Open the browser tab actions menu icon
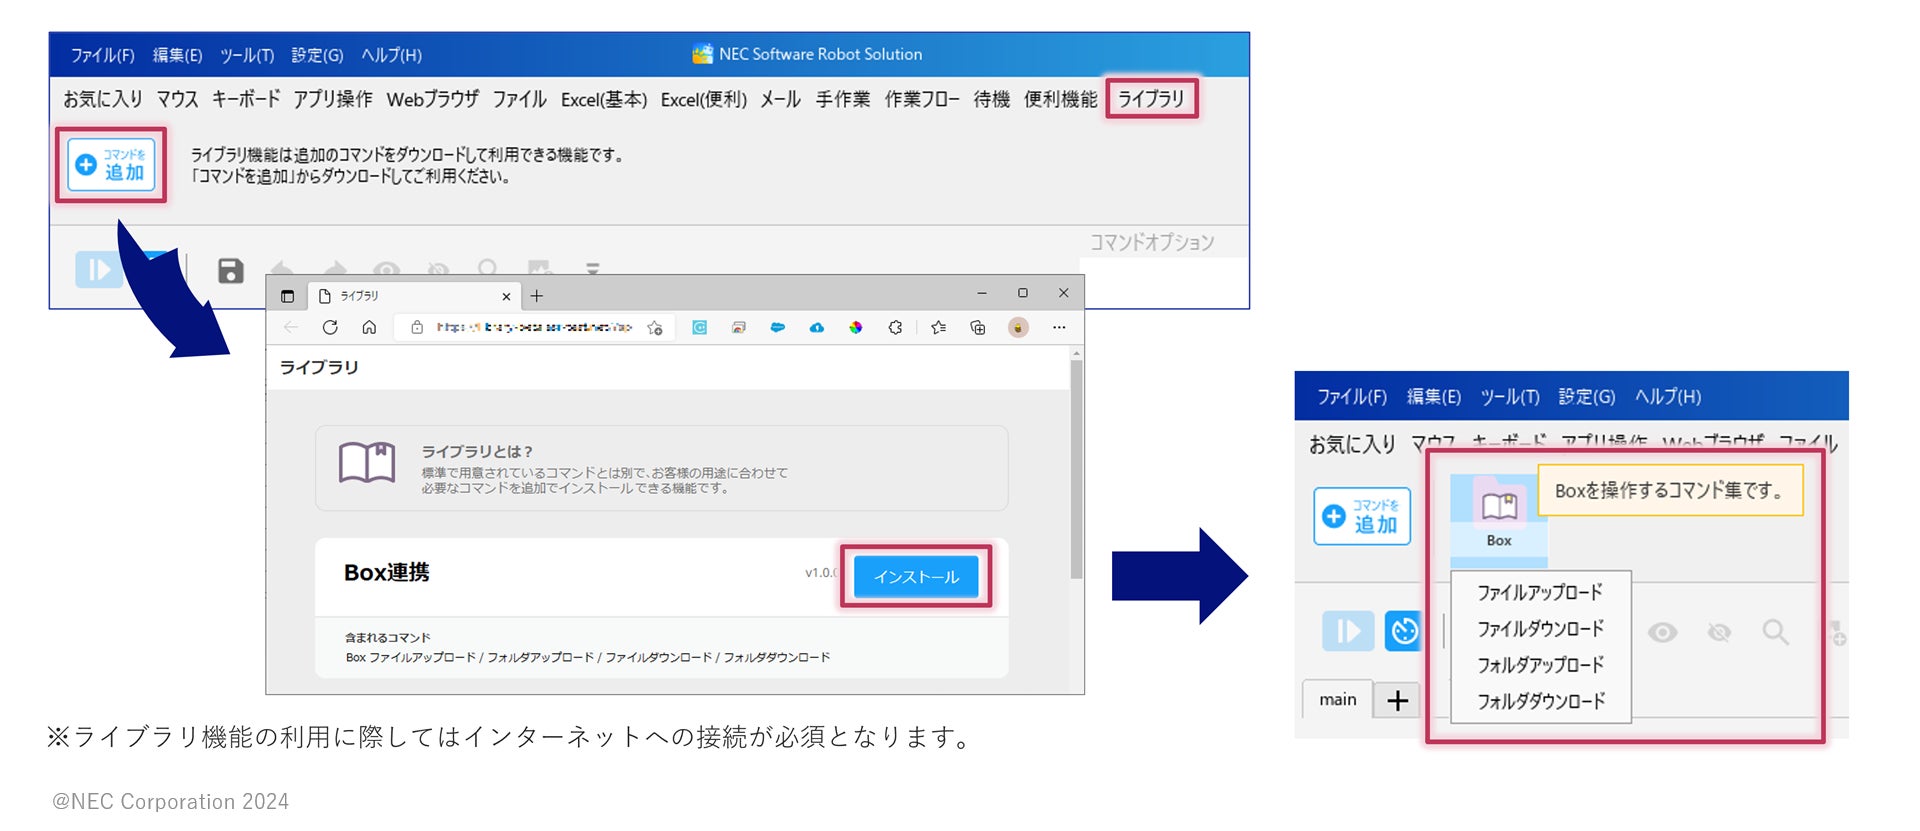This screenshot has height=831, width=1920. tap(287, 296)
